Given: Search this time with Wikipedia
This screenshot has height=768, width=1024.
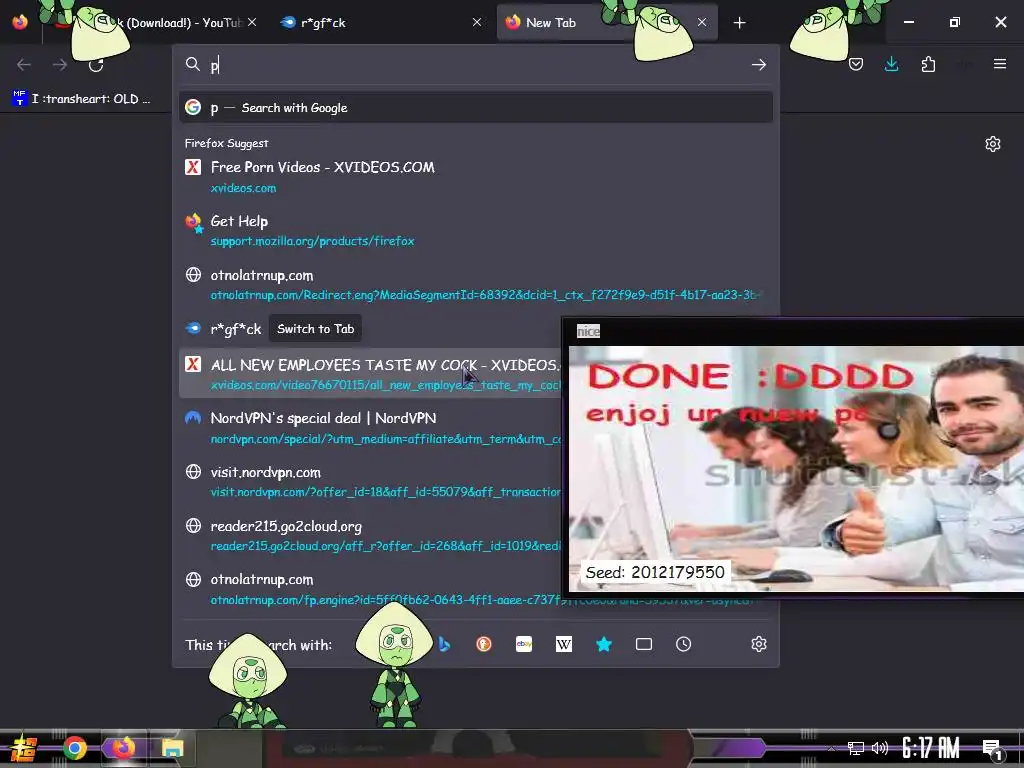Looking at the screenshot, I should coord(564,645).
